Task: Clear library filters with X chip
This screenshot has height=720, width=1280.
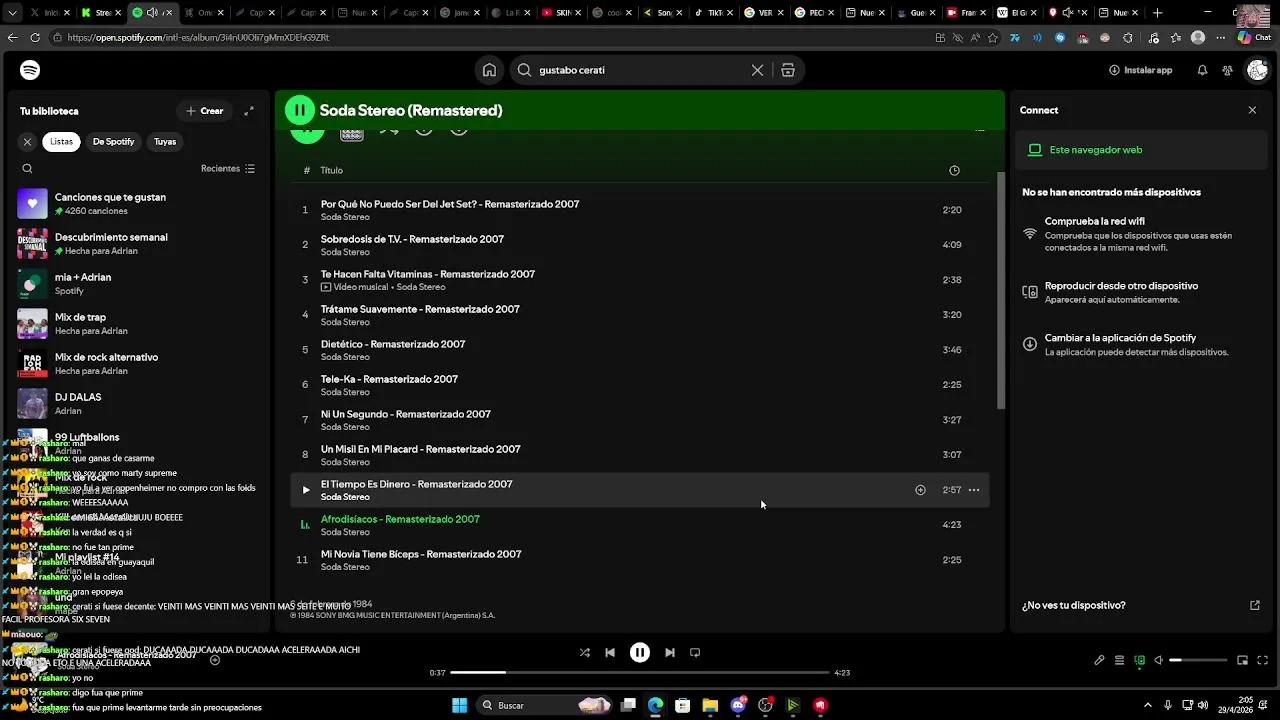Action: [x=28, y=142]
